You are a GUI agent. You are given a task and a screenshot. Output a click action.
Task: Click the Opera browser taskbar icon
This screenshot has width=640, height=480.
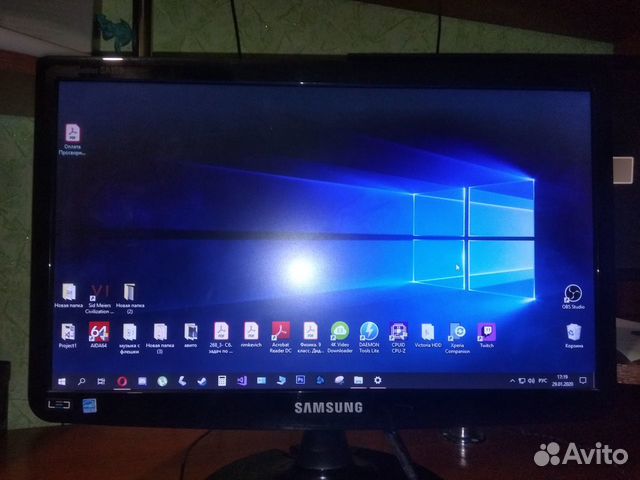pos(123,380)
